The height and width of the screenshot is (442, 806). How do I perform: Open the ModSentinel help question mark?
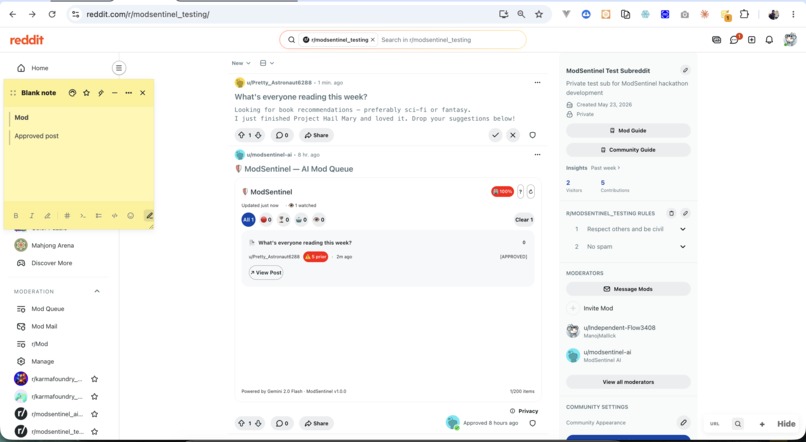(520, 192)
